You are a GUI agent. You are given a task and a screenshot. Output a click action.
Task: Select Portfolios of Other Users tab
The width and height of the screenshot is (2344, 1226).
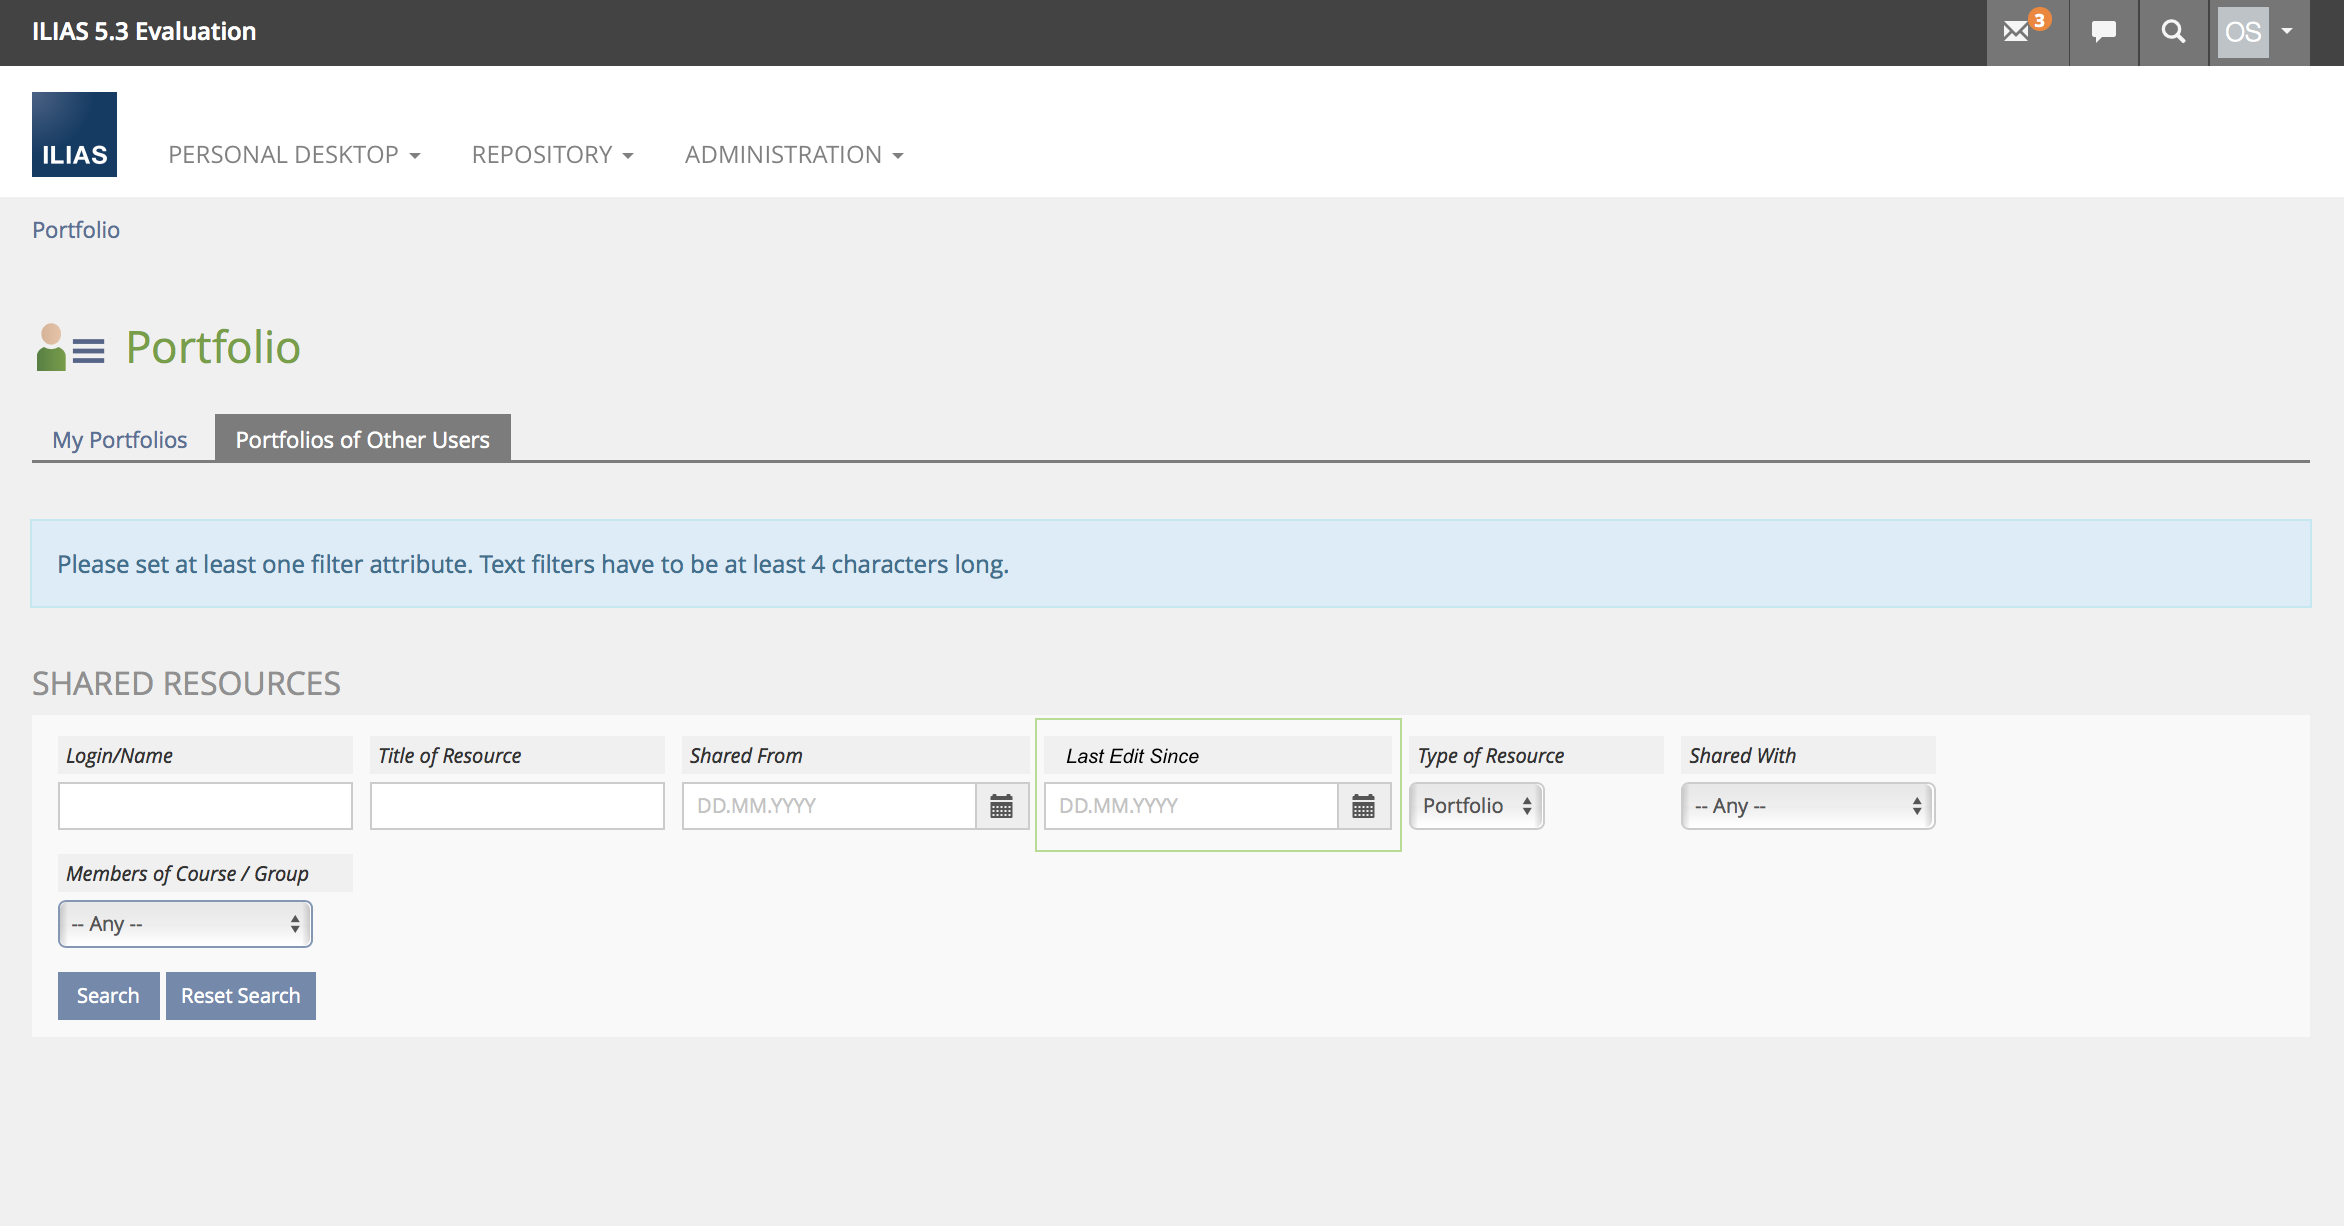[362, 440]
